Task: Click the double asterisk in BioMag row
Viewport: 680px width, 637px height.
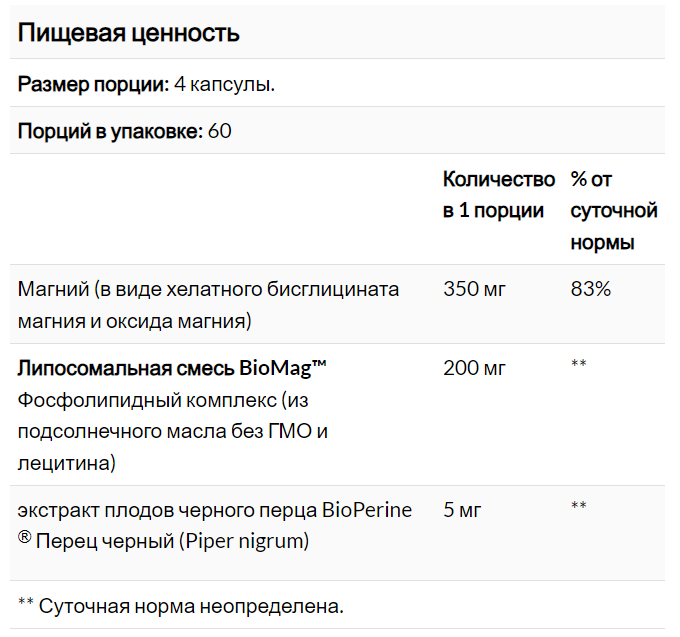Action: pos(579,363)
